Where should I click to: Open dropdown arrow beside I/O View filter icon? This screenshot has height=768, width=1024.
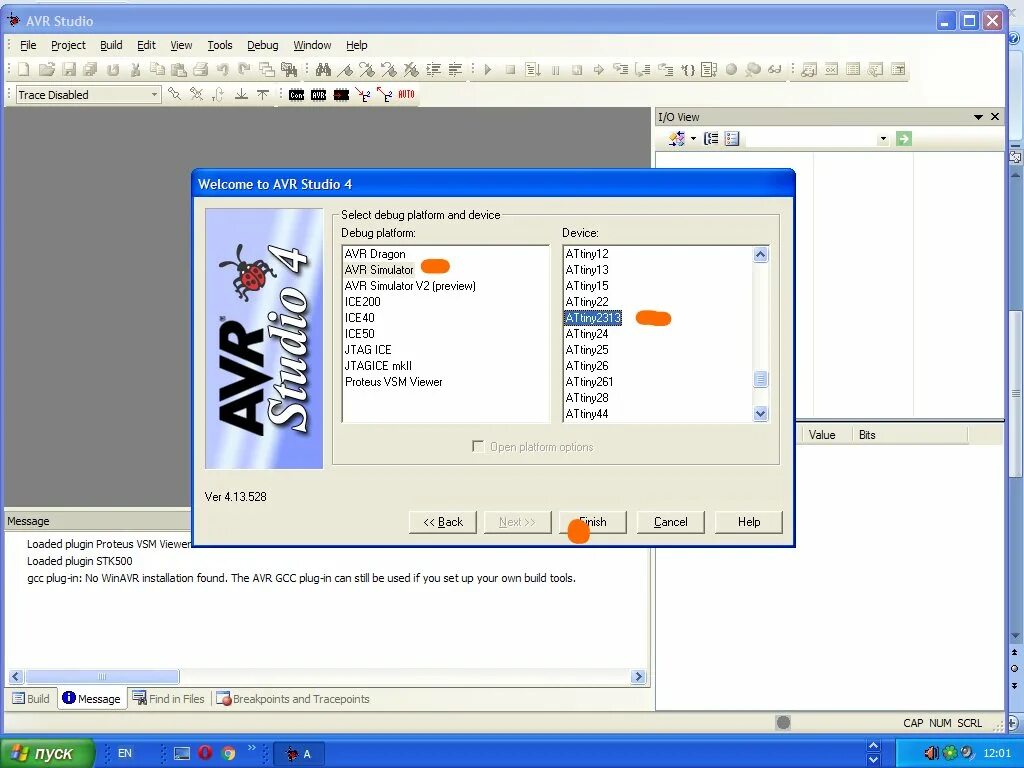[693, 138]
